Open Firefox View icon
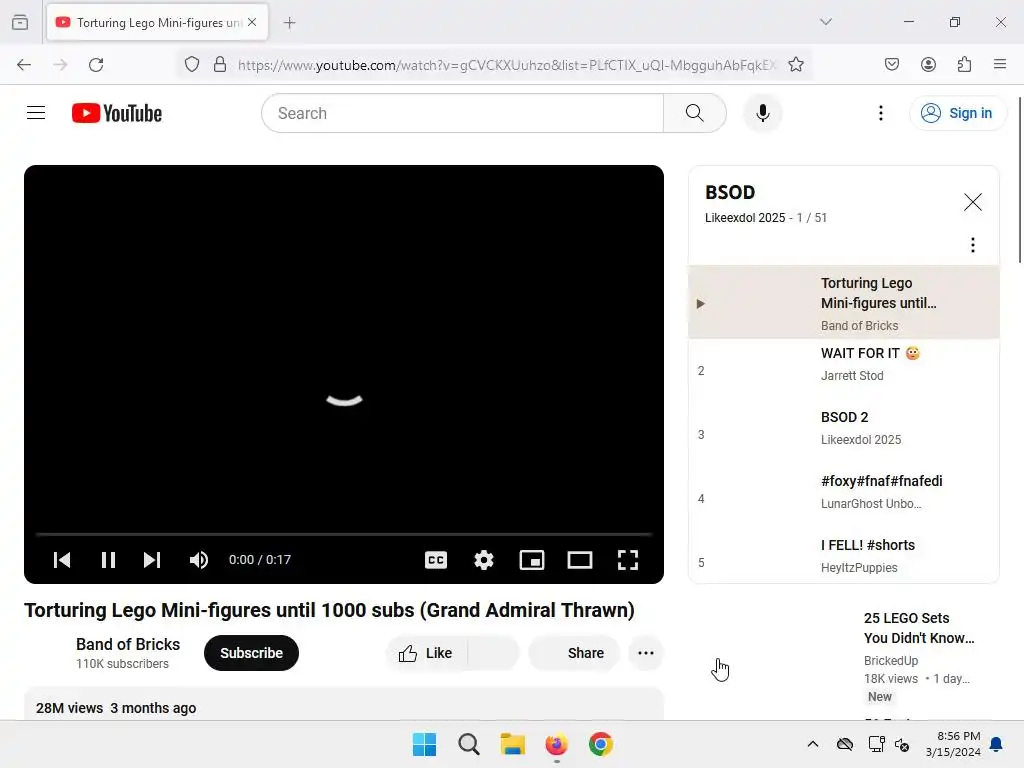This screenshot has width=1024, height=768. point(20,22)
